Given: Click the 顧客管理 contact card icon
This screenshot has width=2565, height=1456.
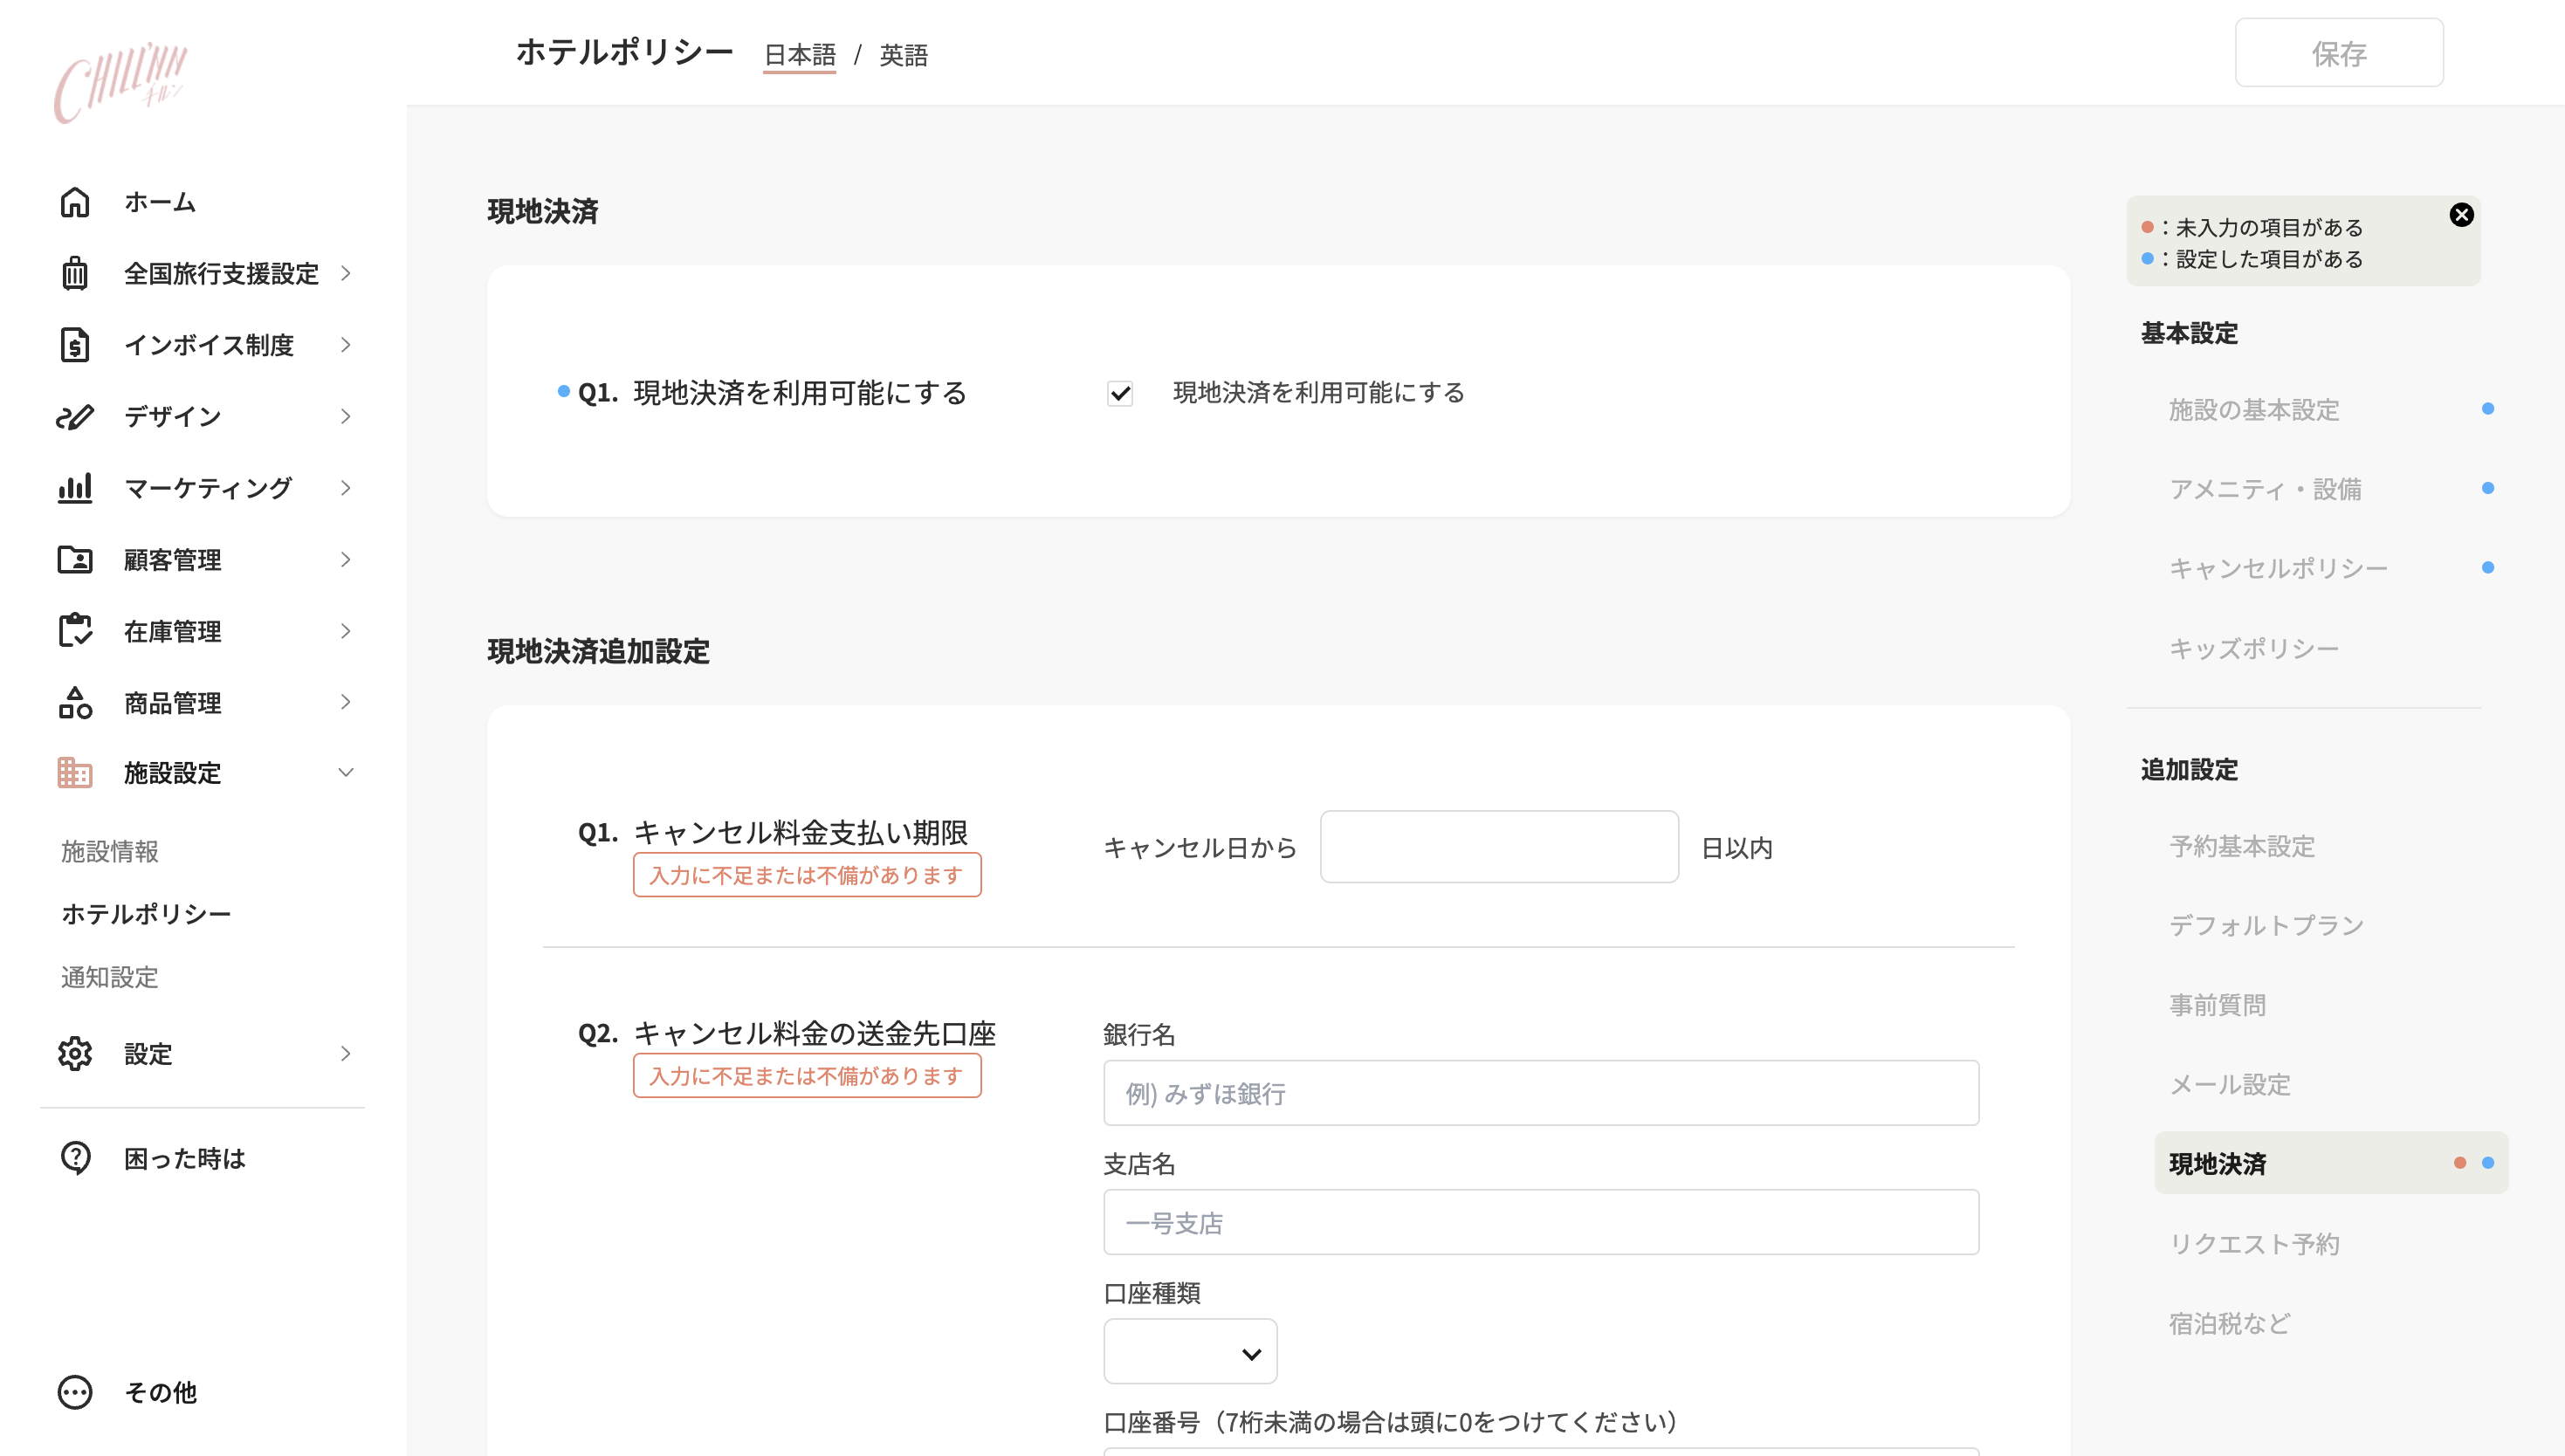Looking at the screenshot, I should pyautogui.click(x=75, y=560).
